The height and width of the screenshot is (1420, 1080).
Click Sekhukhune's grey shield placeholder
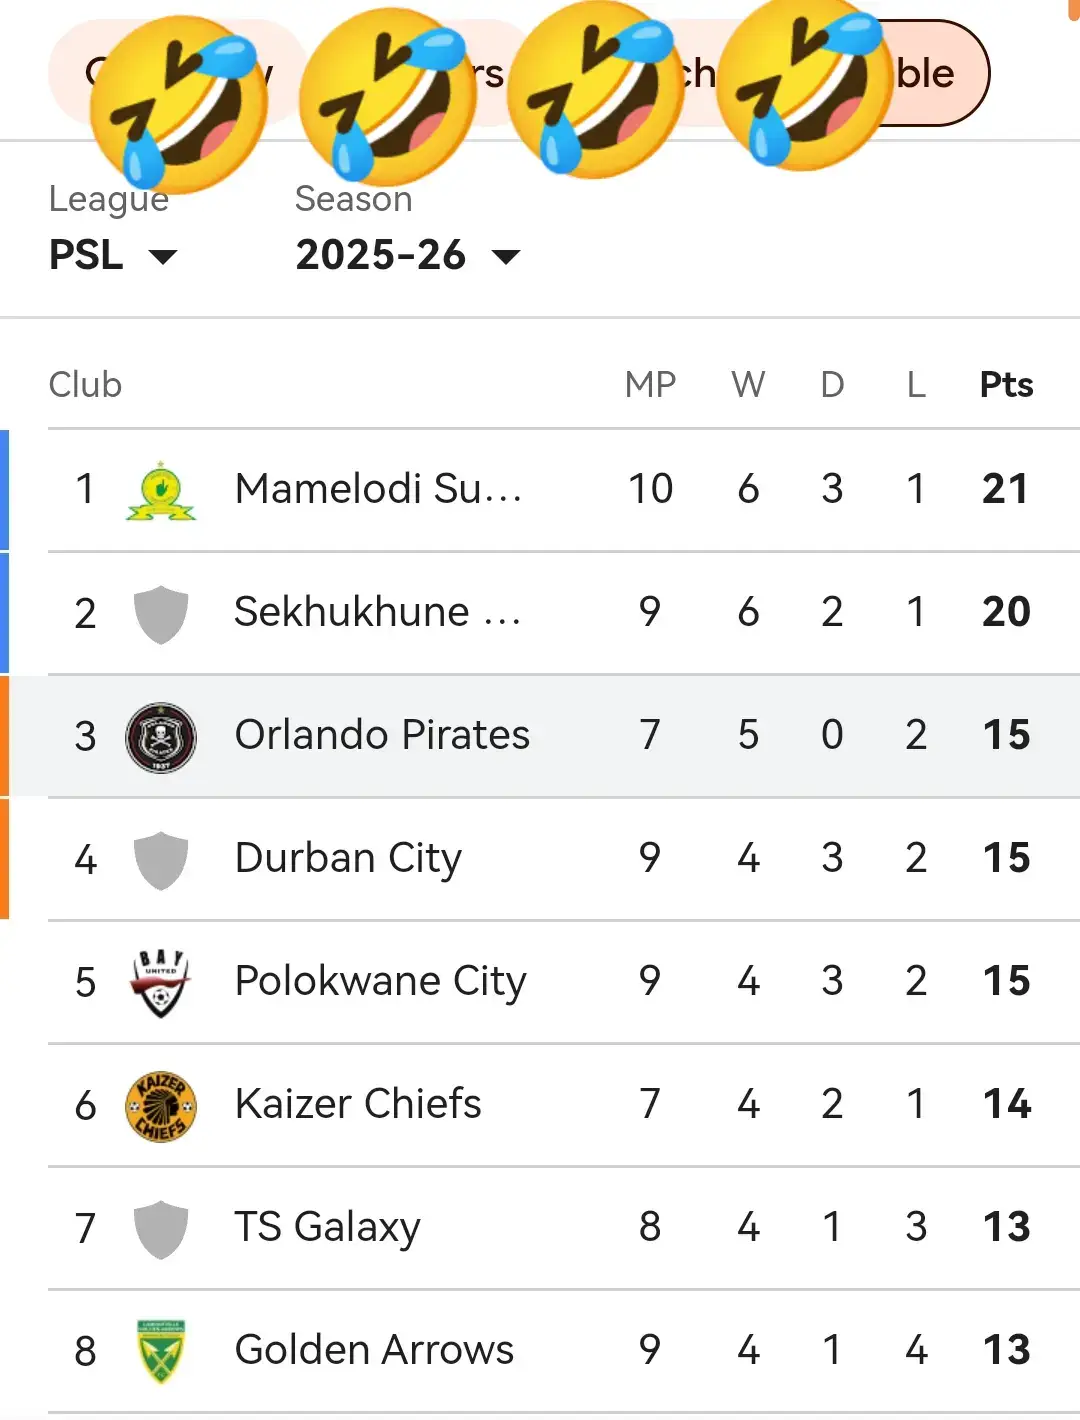pos(160,614)
